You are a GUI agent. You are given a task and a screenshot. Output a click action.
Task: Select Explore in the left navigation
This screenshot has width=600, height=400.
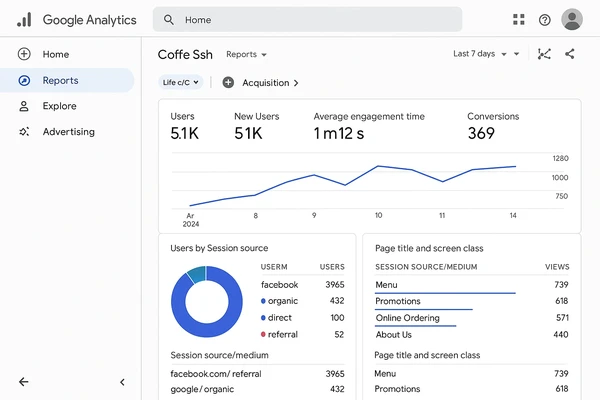point(59,106)
